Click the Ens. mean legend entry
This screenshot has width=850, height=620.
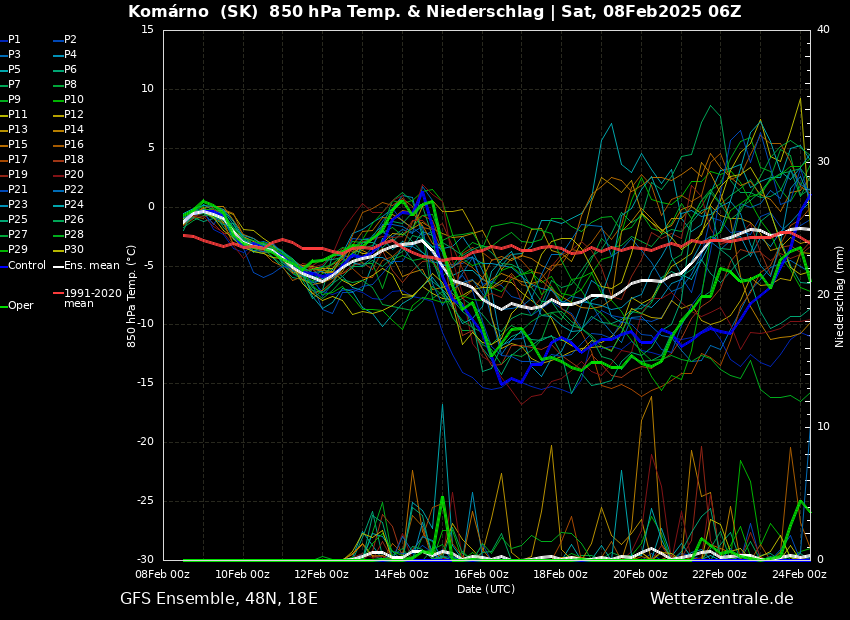(91, 265)
